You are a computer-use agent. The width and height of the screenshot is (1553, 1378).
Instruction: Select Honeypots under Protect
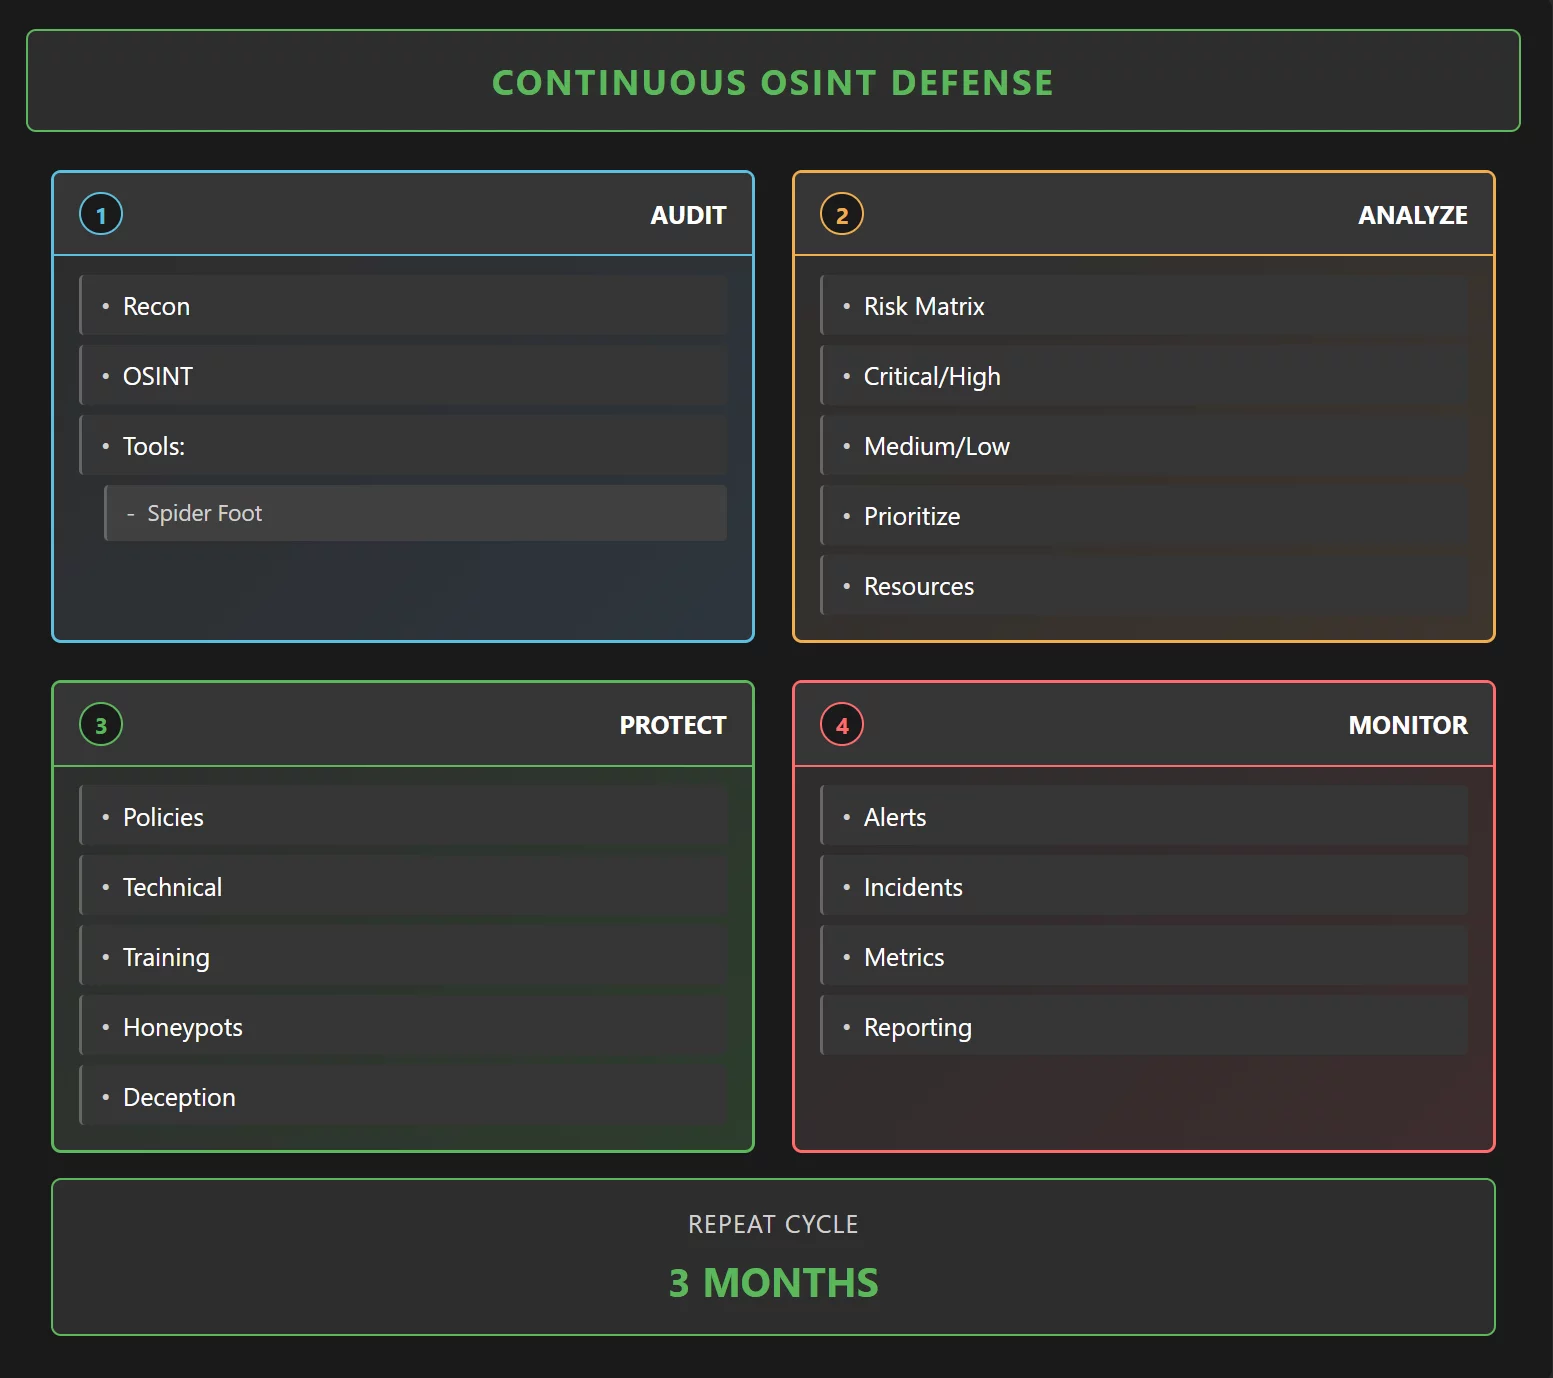(x=183, y=1027)
